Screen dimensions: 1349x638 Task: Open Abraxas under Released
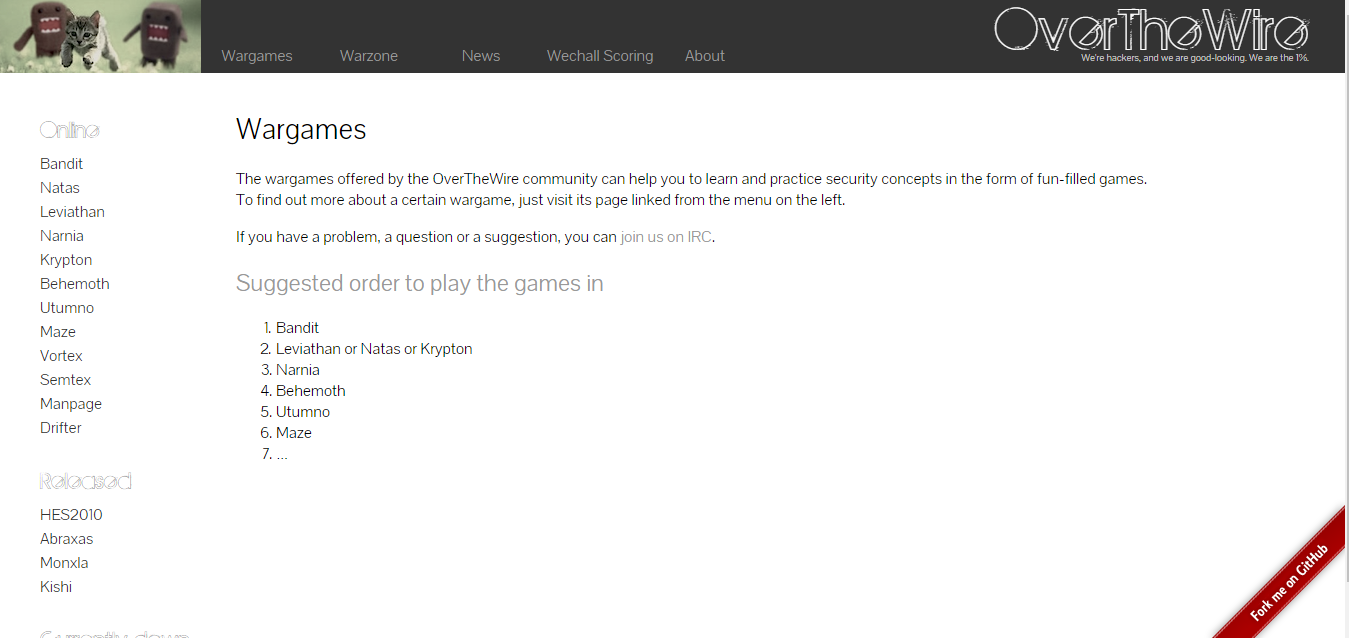click(67, 539)
